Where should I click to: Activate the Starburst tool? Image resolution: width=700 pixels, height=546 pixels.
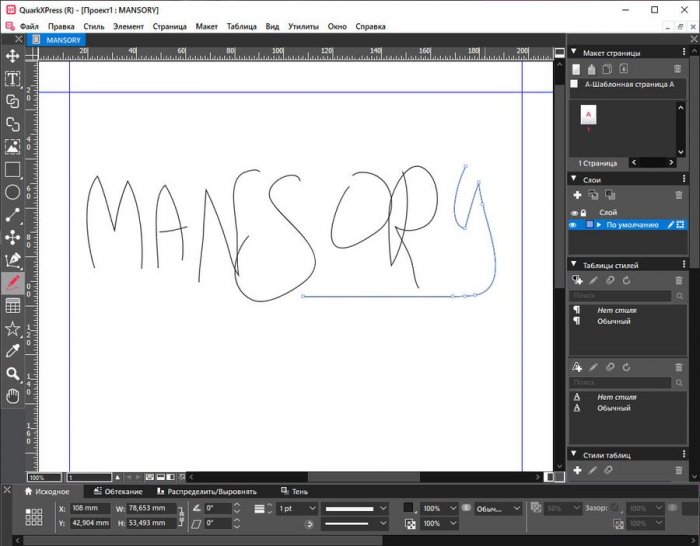13,328
